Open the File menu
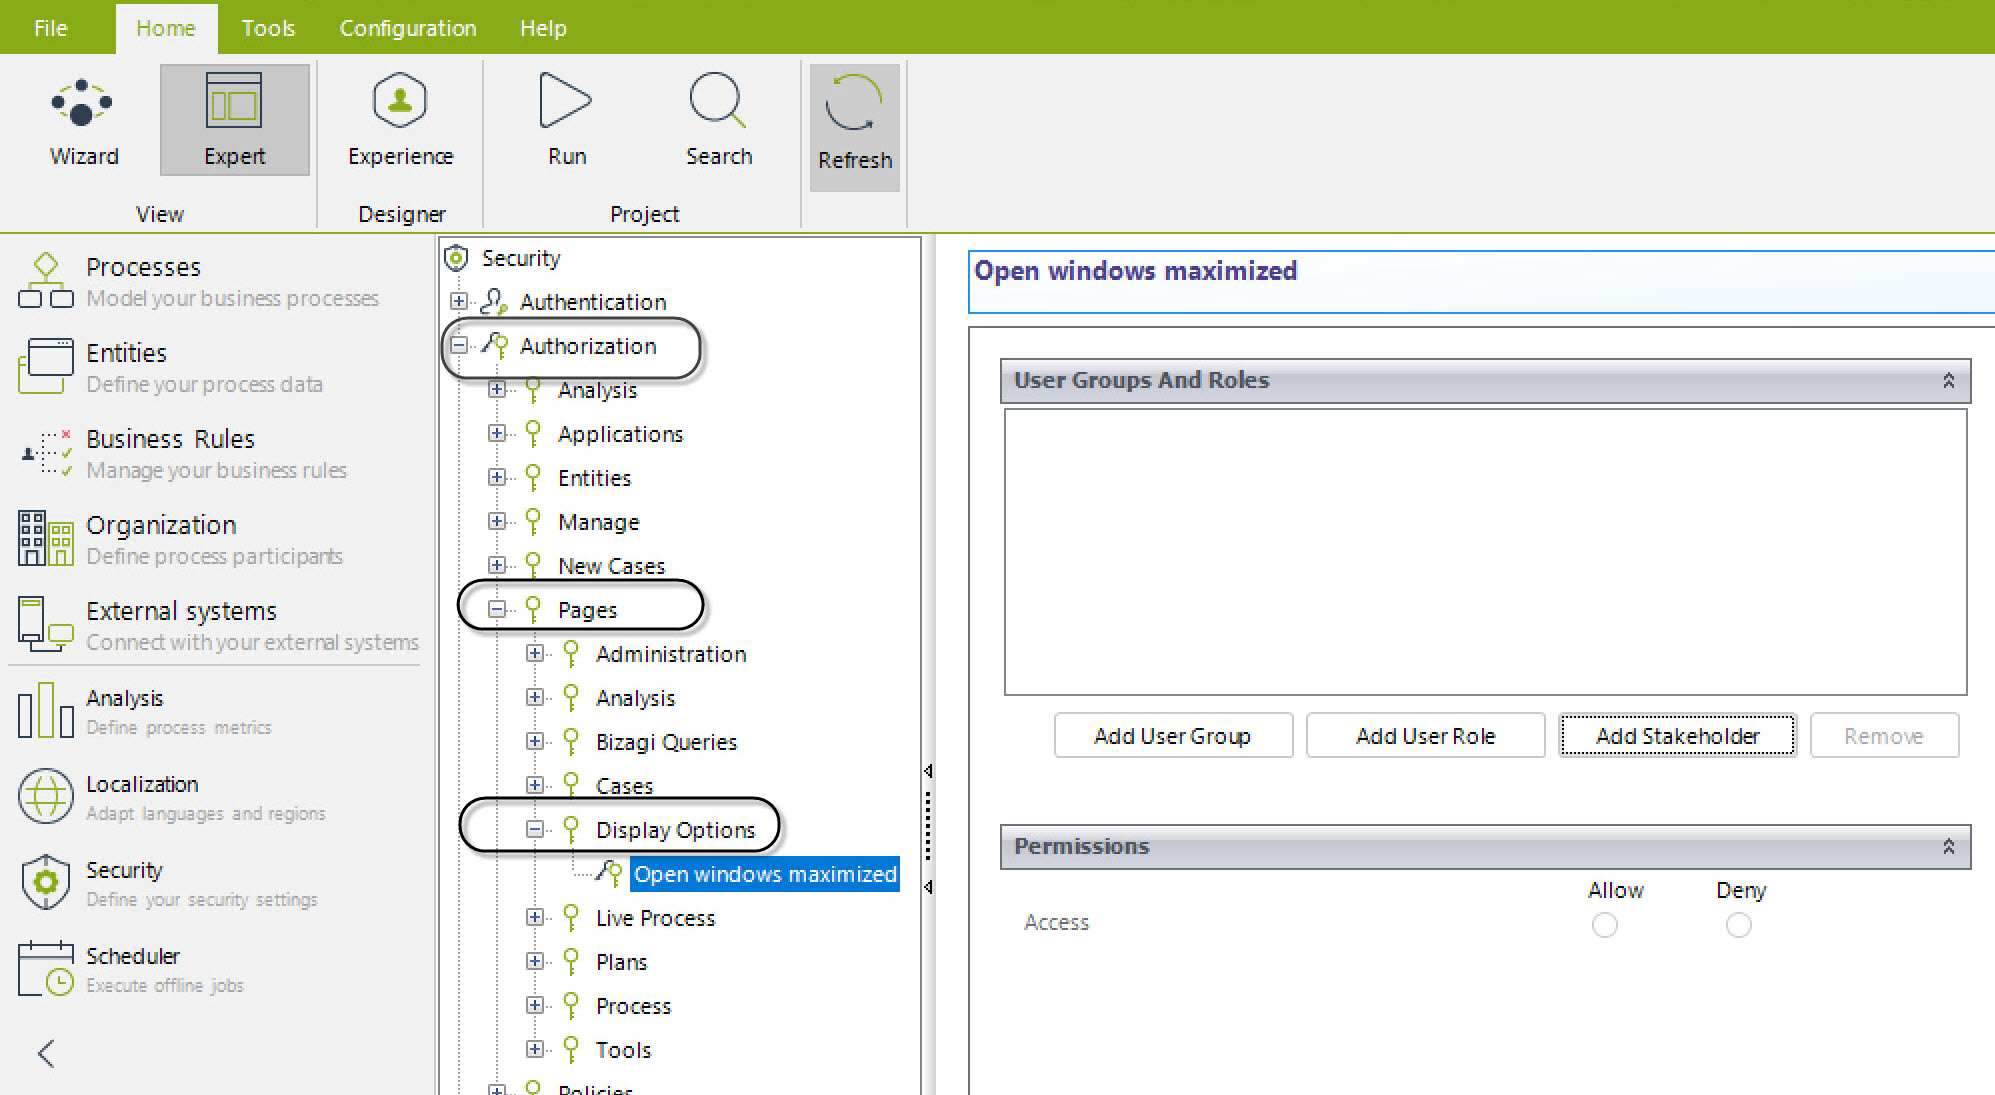This screenshot has height=1095, width=1995. tap(50, 28)
